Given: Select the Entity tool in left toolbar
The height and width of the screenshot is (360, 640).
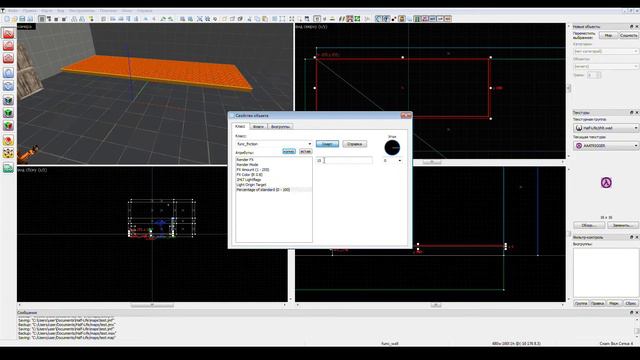Looking at the screenshot, I should click(x=8, y=73).
